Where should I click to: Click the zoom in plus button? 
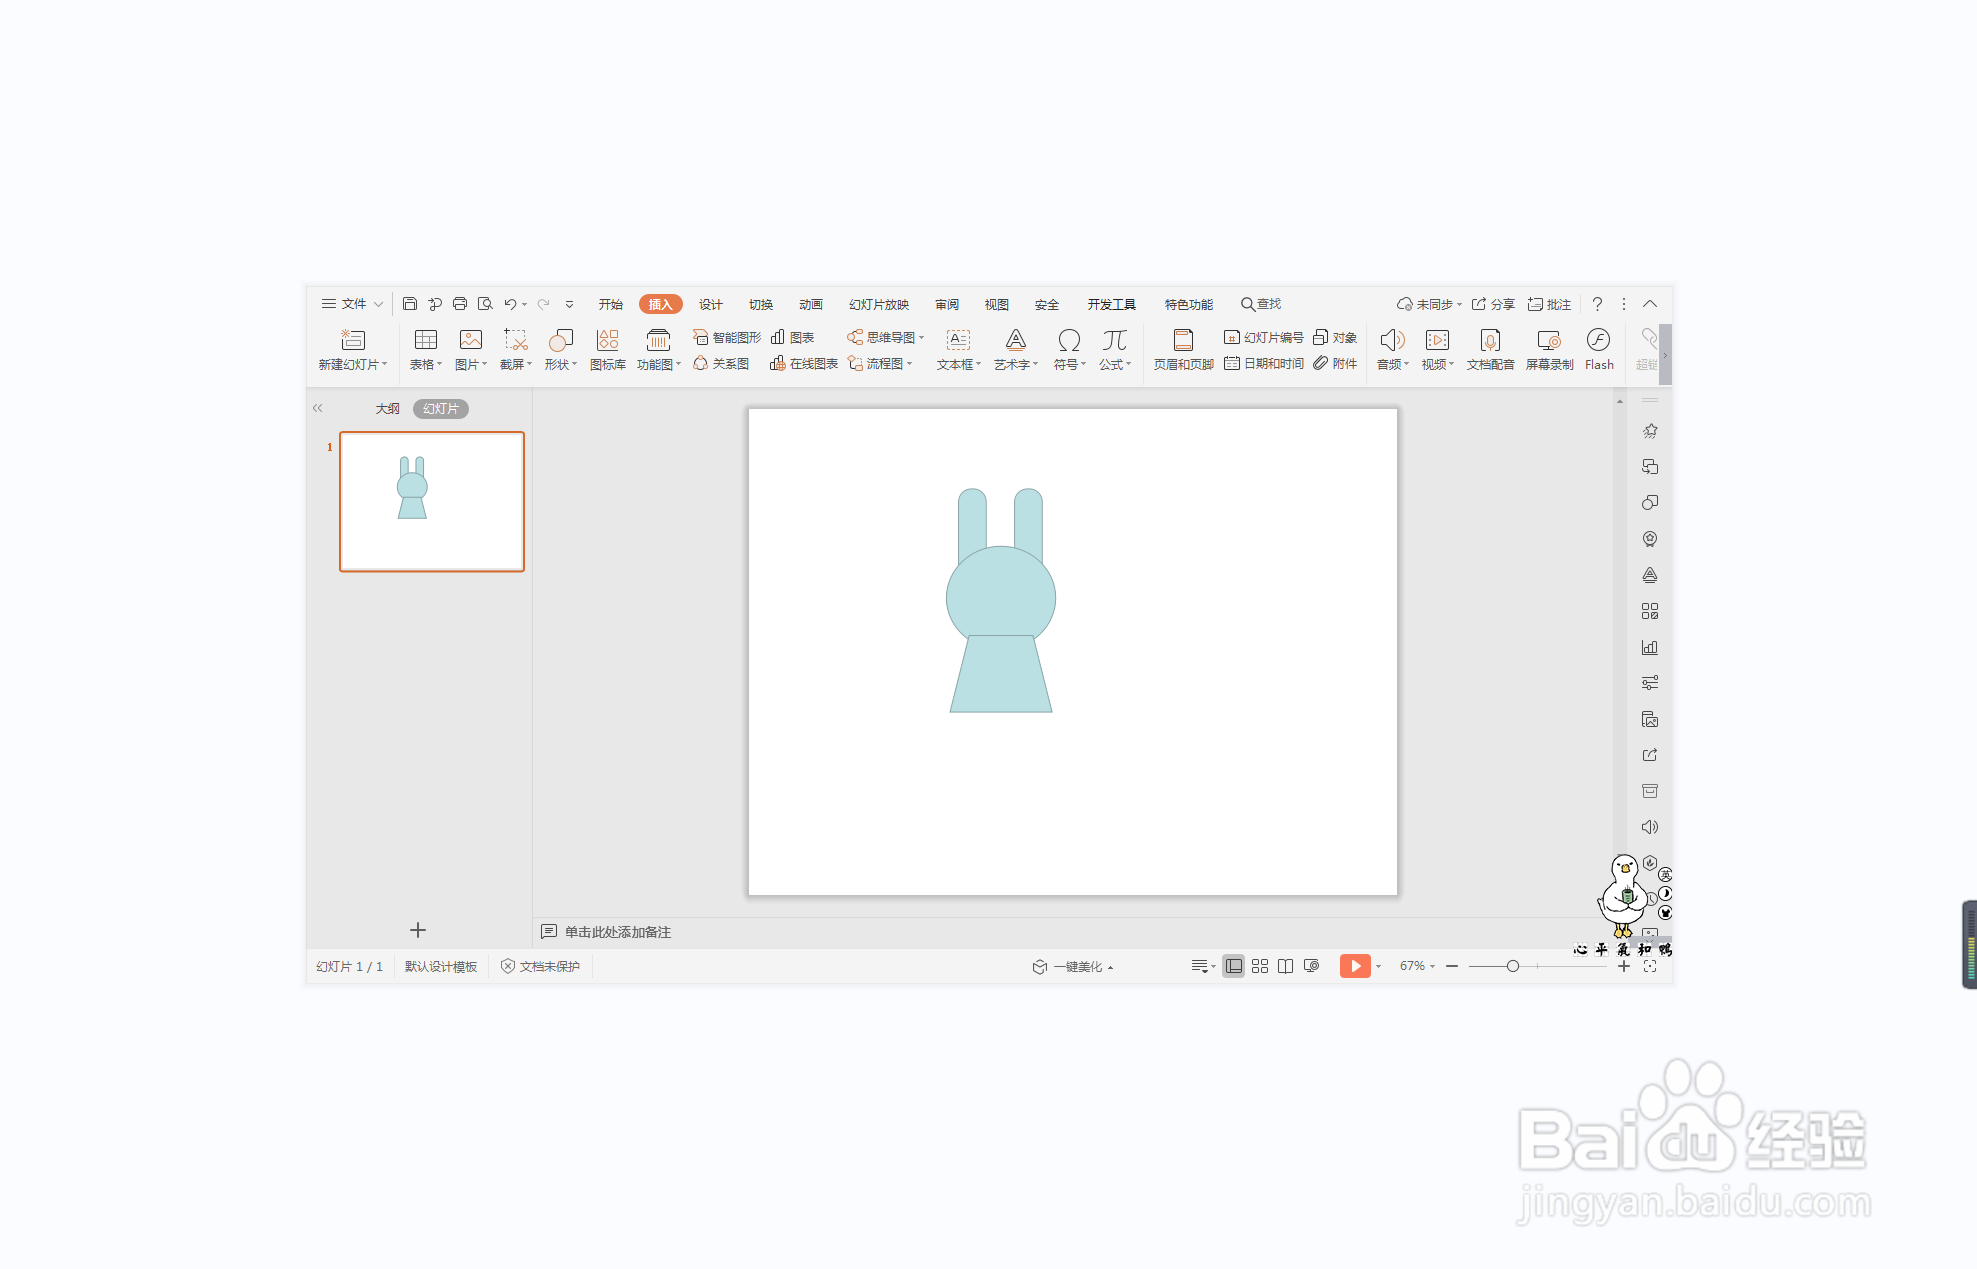(1624, 966)
